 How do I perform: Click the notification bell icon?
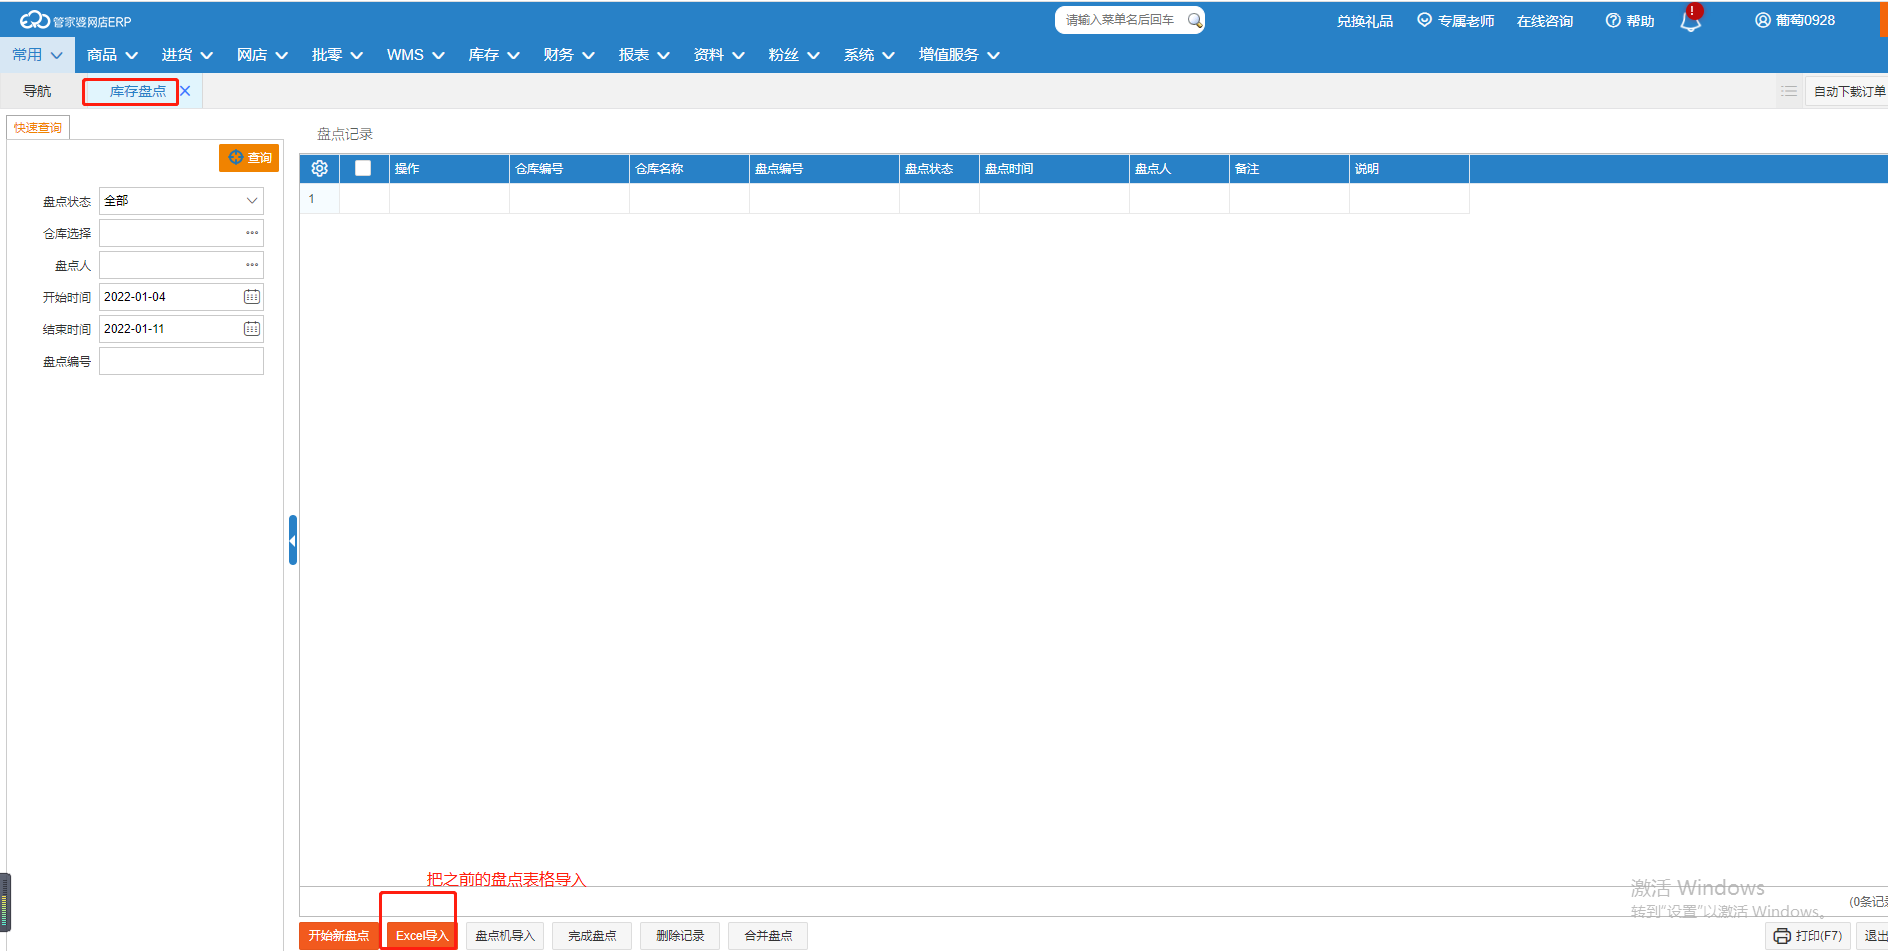(1690, 21)
